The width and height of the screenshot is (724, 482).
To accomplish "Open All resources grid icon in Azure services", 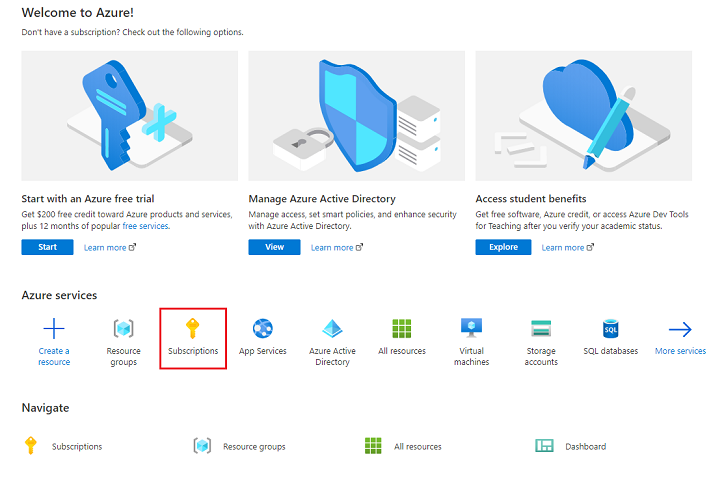I will point(402,329).
